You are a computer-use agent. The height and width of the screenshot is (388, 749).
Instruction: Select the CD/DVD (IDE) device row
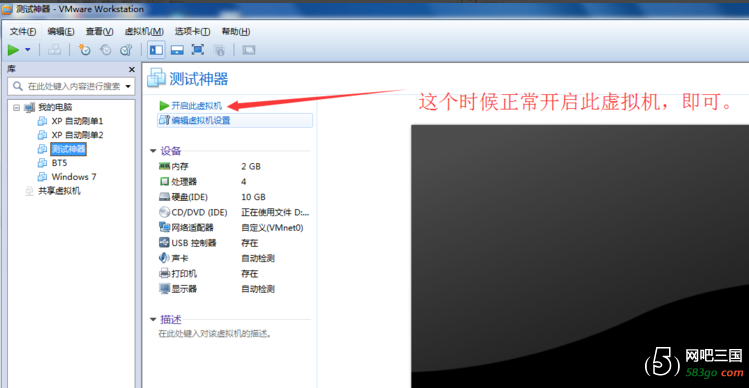(x=234, y=212)
